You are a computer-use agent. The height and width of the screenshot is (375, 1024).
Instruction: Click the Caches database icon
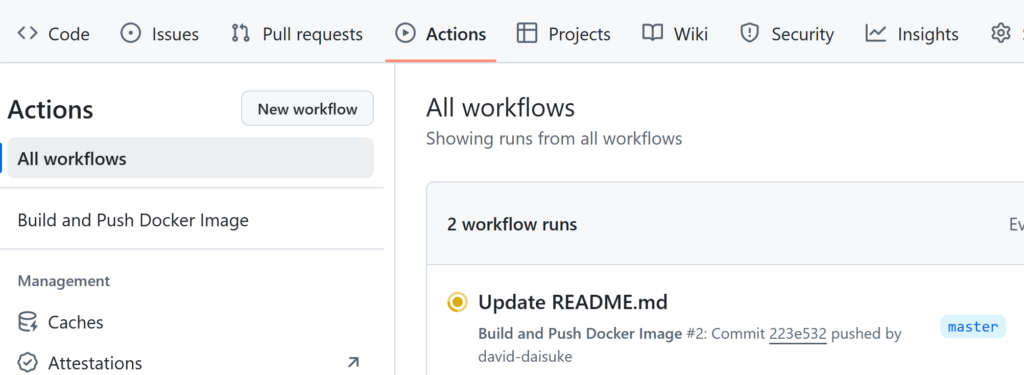tap(27, 322)
